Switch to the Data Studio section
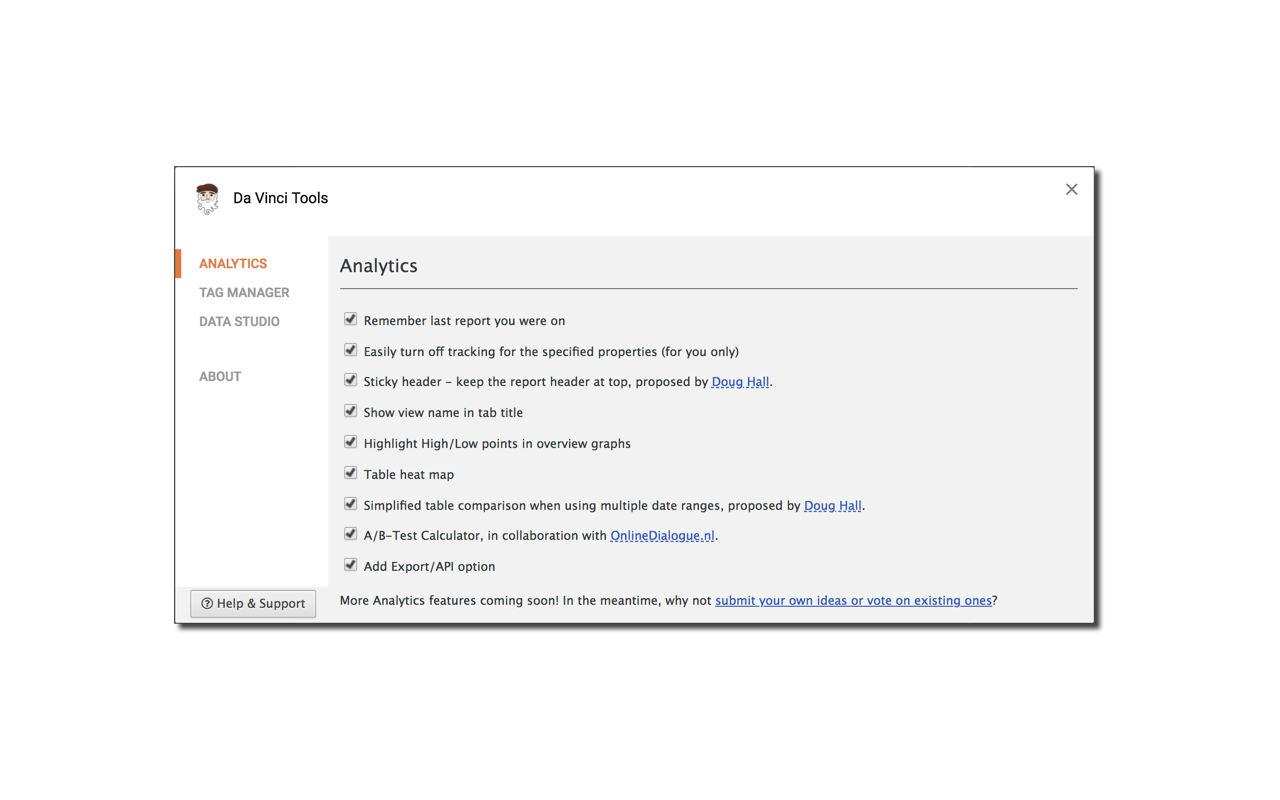 [x=239, y=321]
